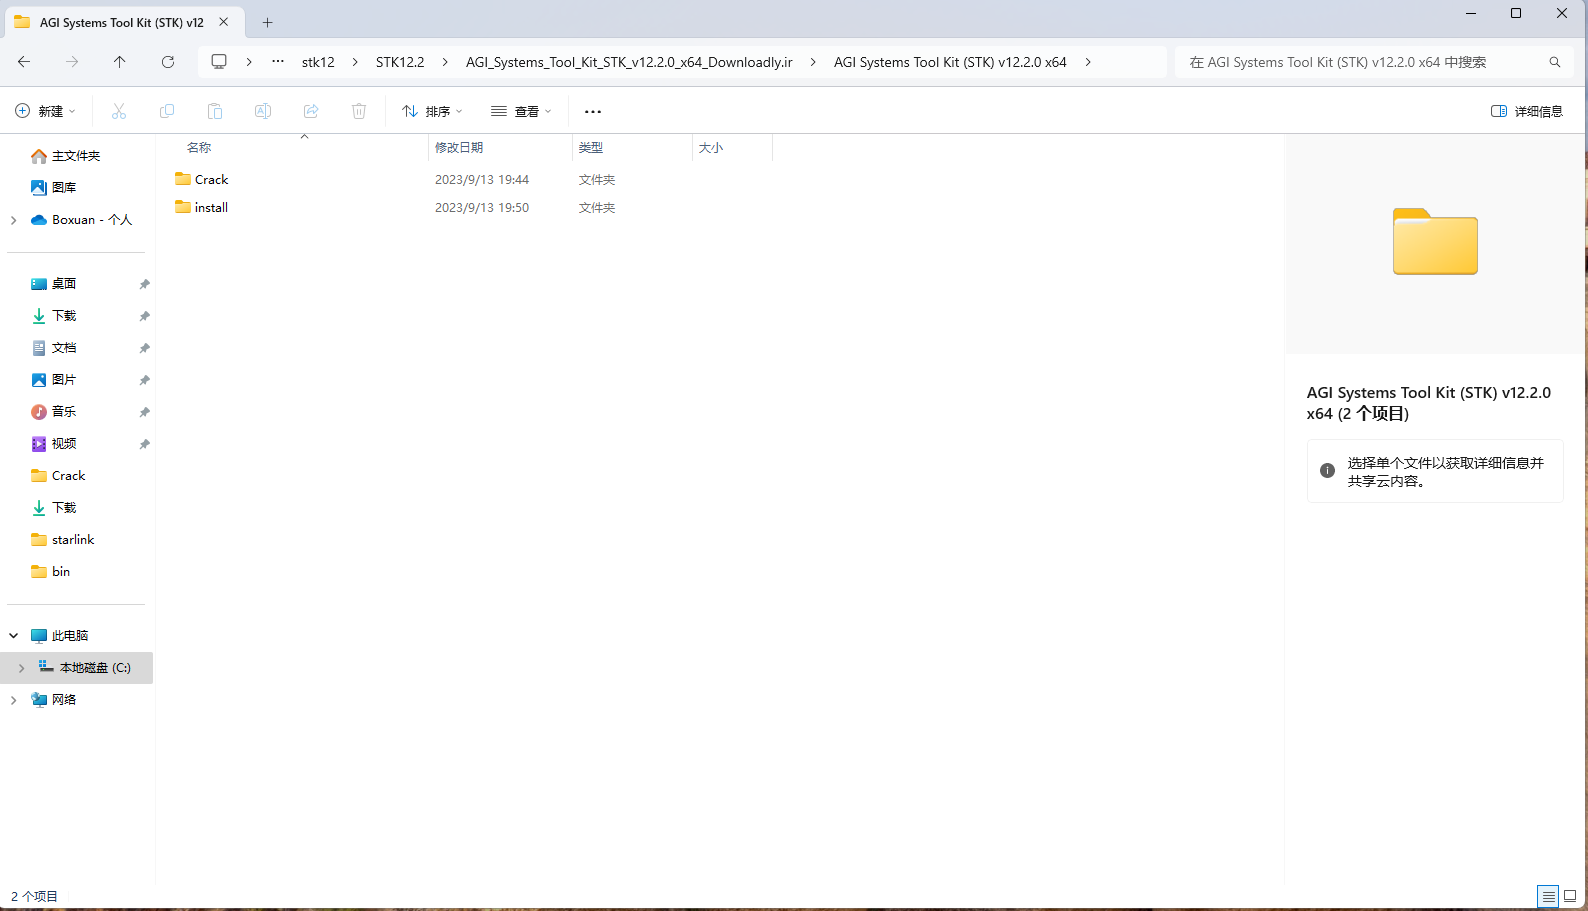
Task: Open the See more options menu
Action: pos(593,111)
